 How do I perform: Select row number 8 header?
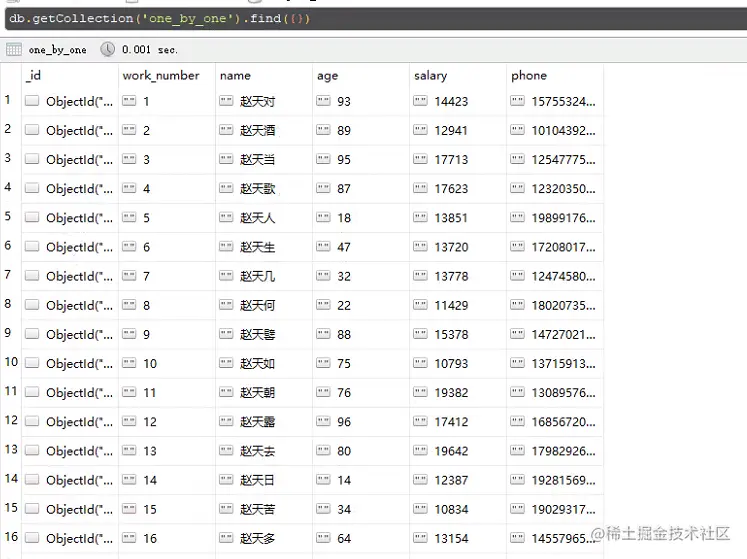click(x=8, y=304)
